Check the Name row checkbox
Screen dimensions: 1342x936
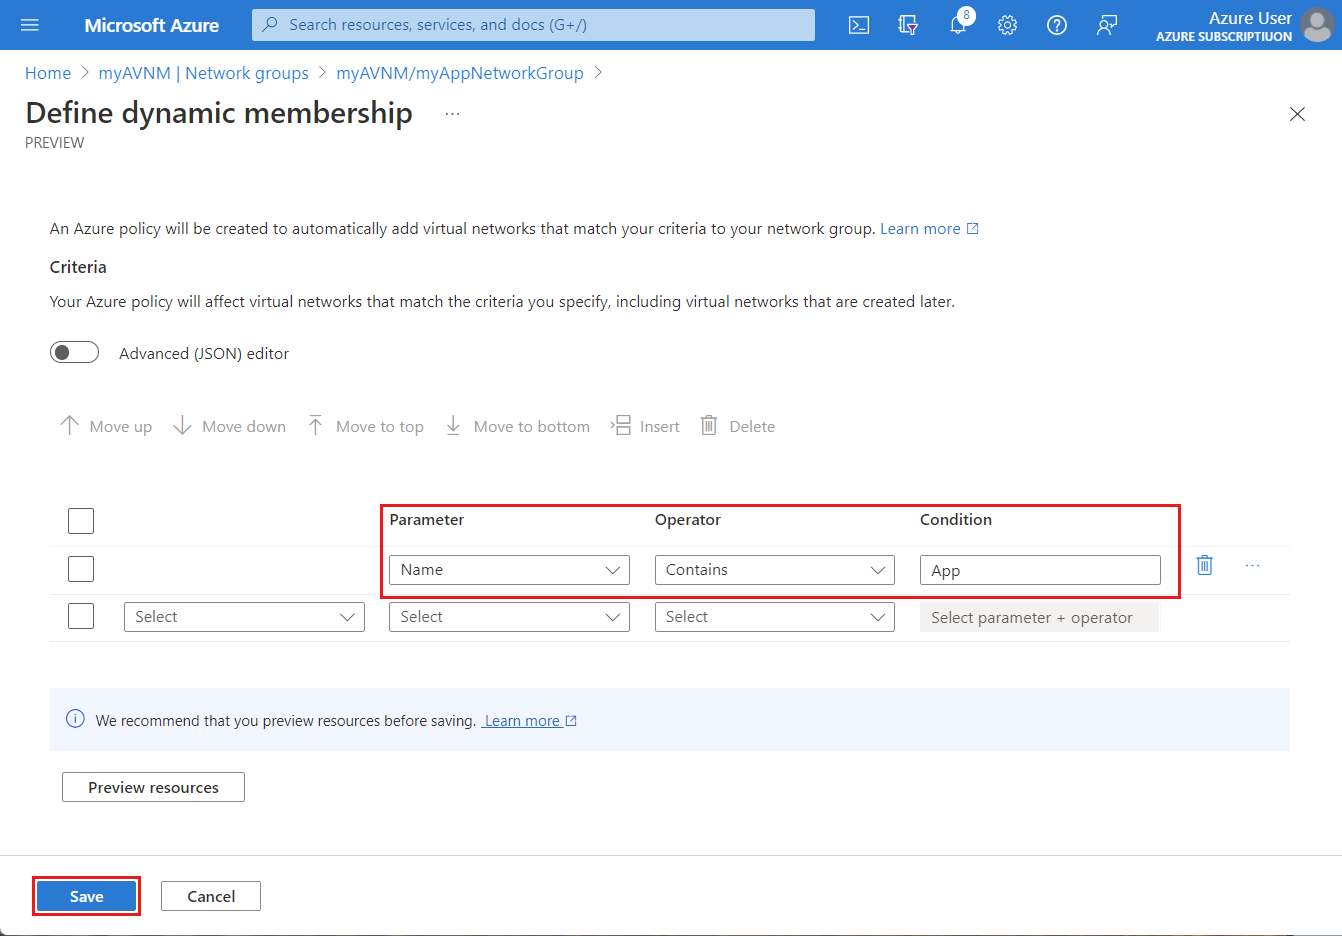(81, 569)
